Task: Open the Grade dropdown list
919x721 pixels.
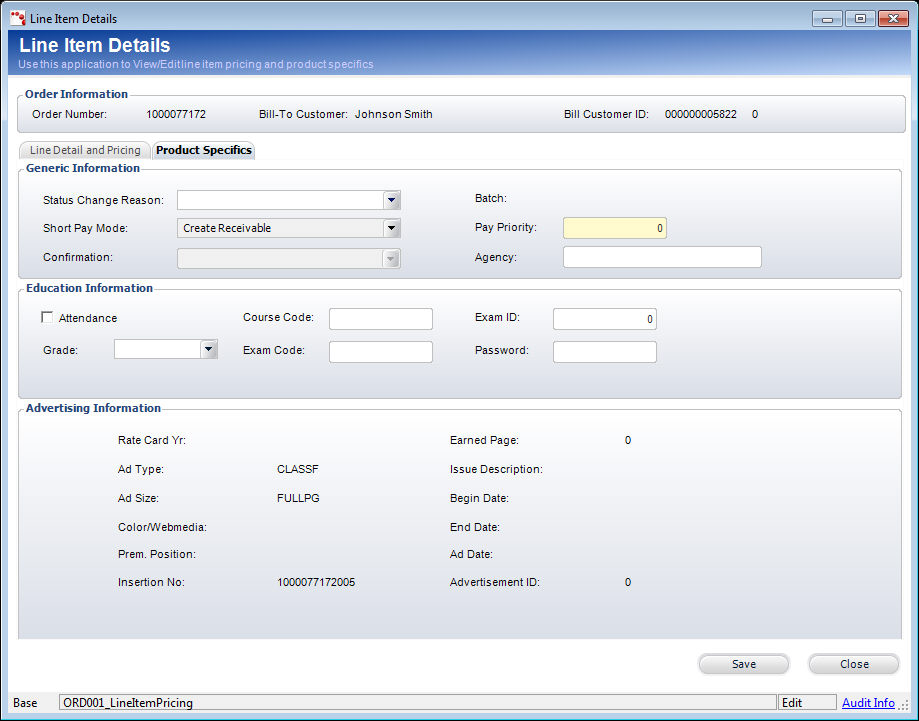Action: pos(209,349)
